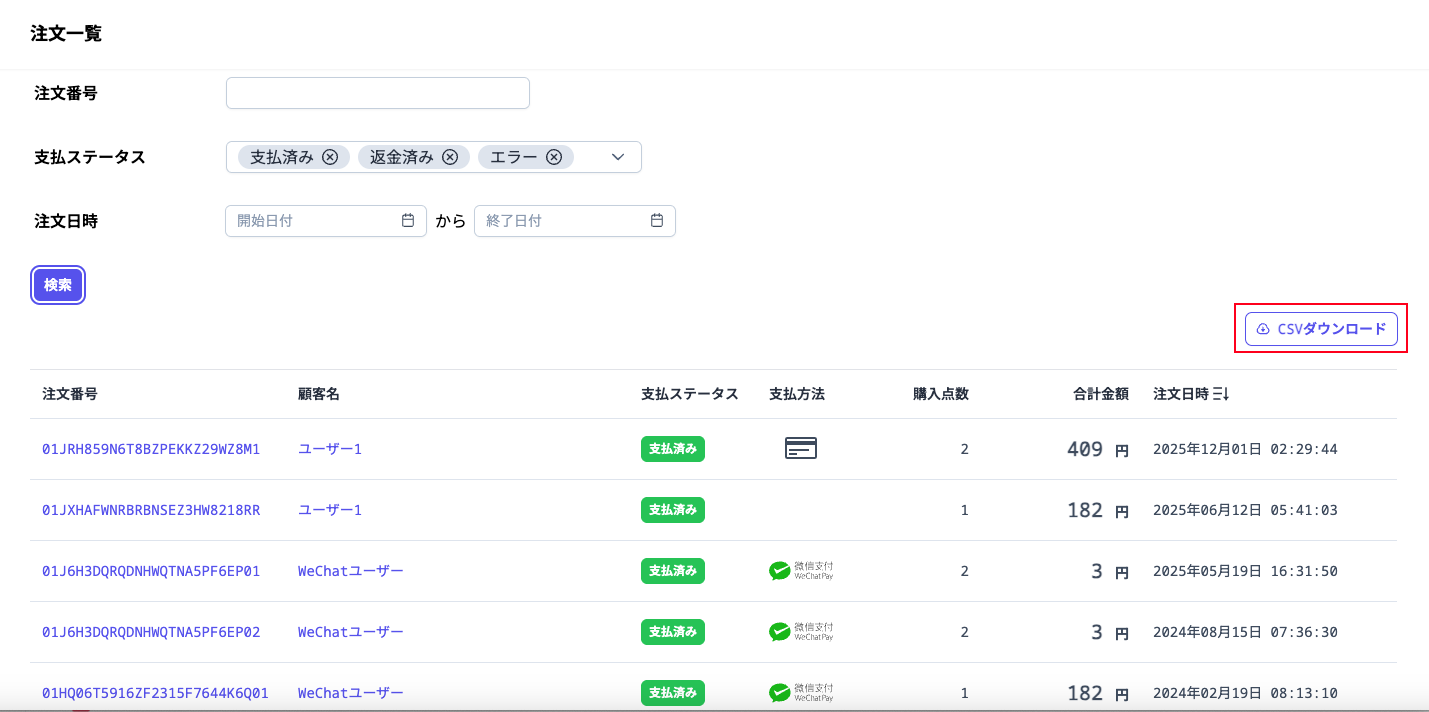
Task: Click date 2024年08月15日 07:36:30
Action: 1245,632
